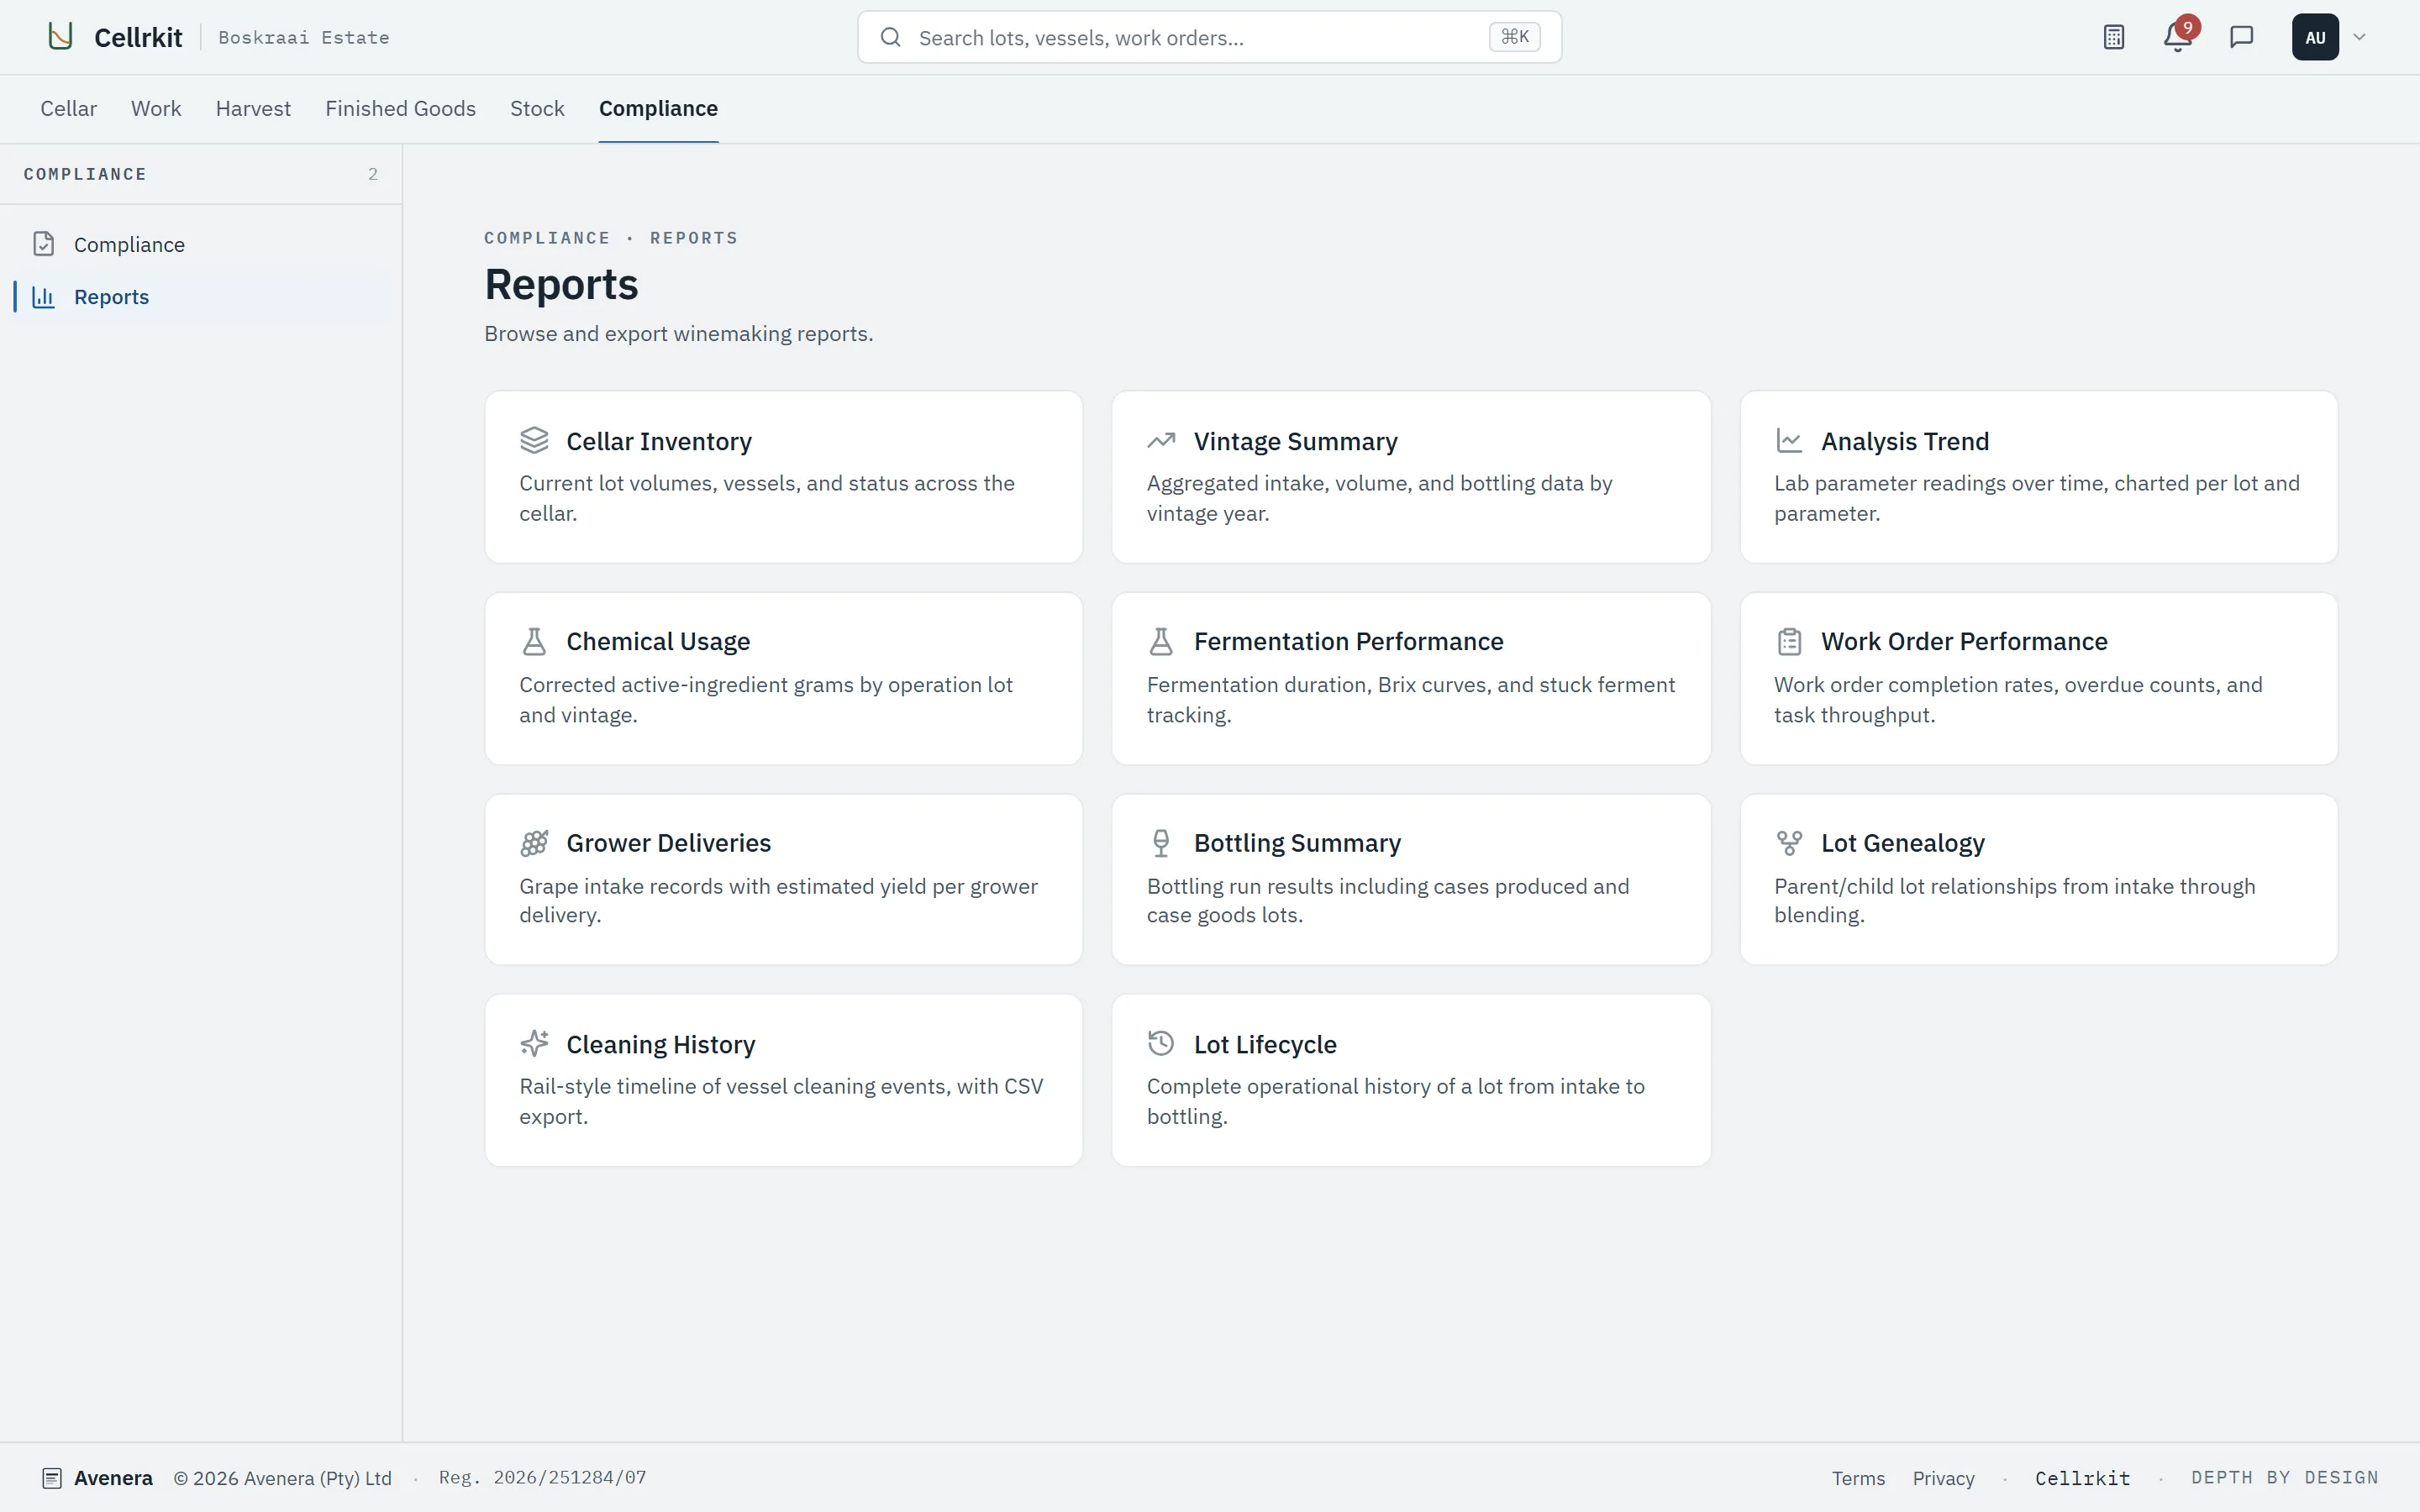The height and width of the screenshot is (1512, 2420).
Task: Expand the user account chevron
Action: tap(2359, 37)
